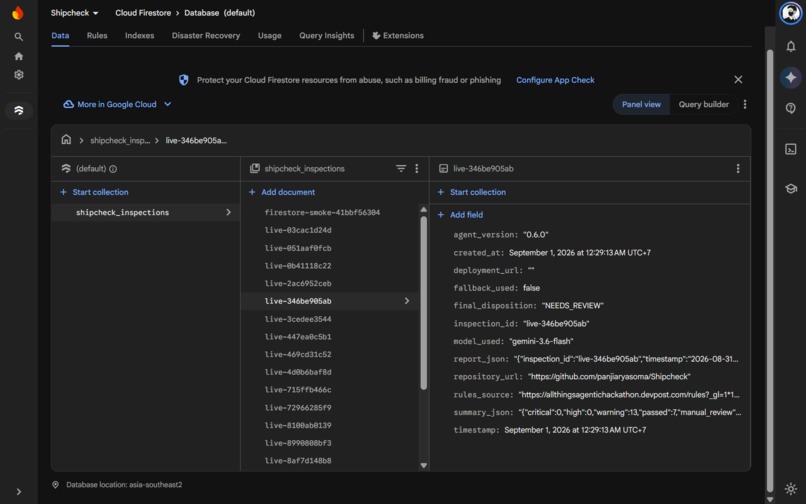Open the learning graduation cap icon
Image resolution: width=806 pixels, height=504 pixels.
(791, 189)
